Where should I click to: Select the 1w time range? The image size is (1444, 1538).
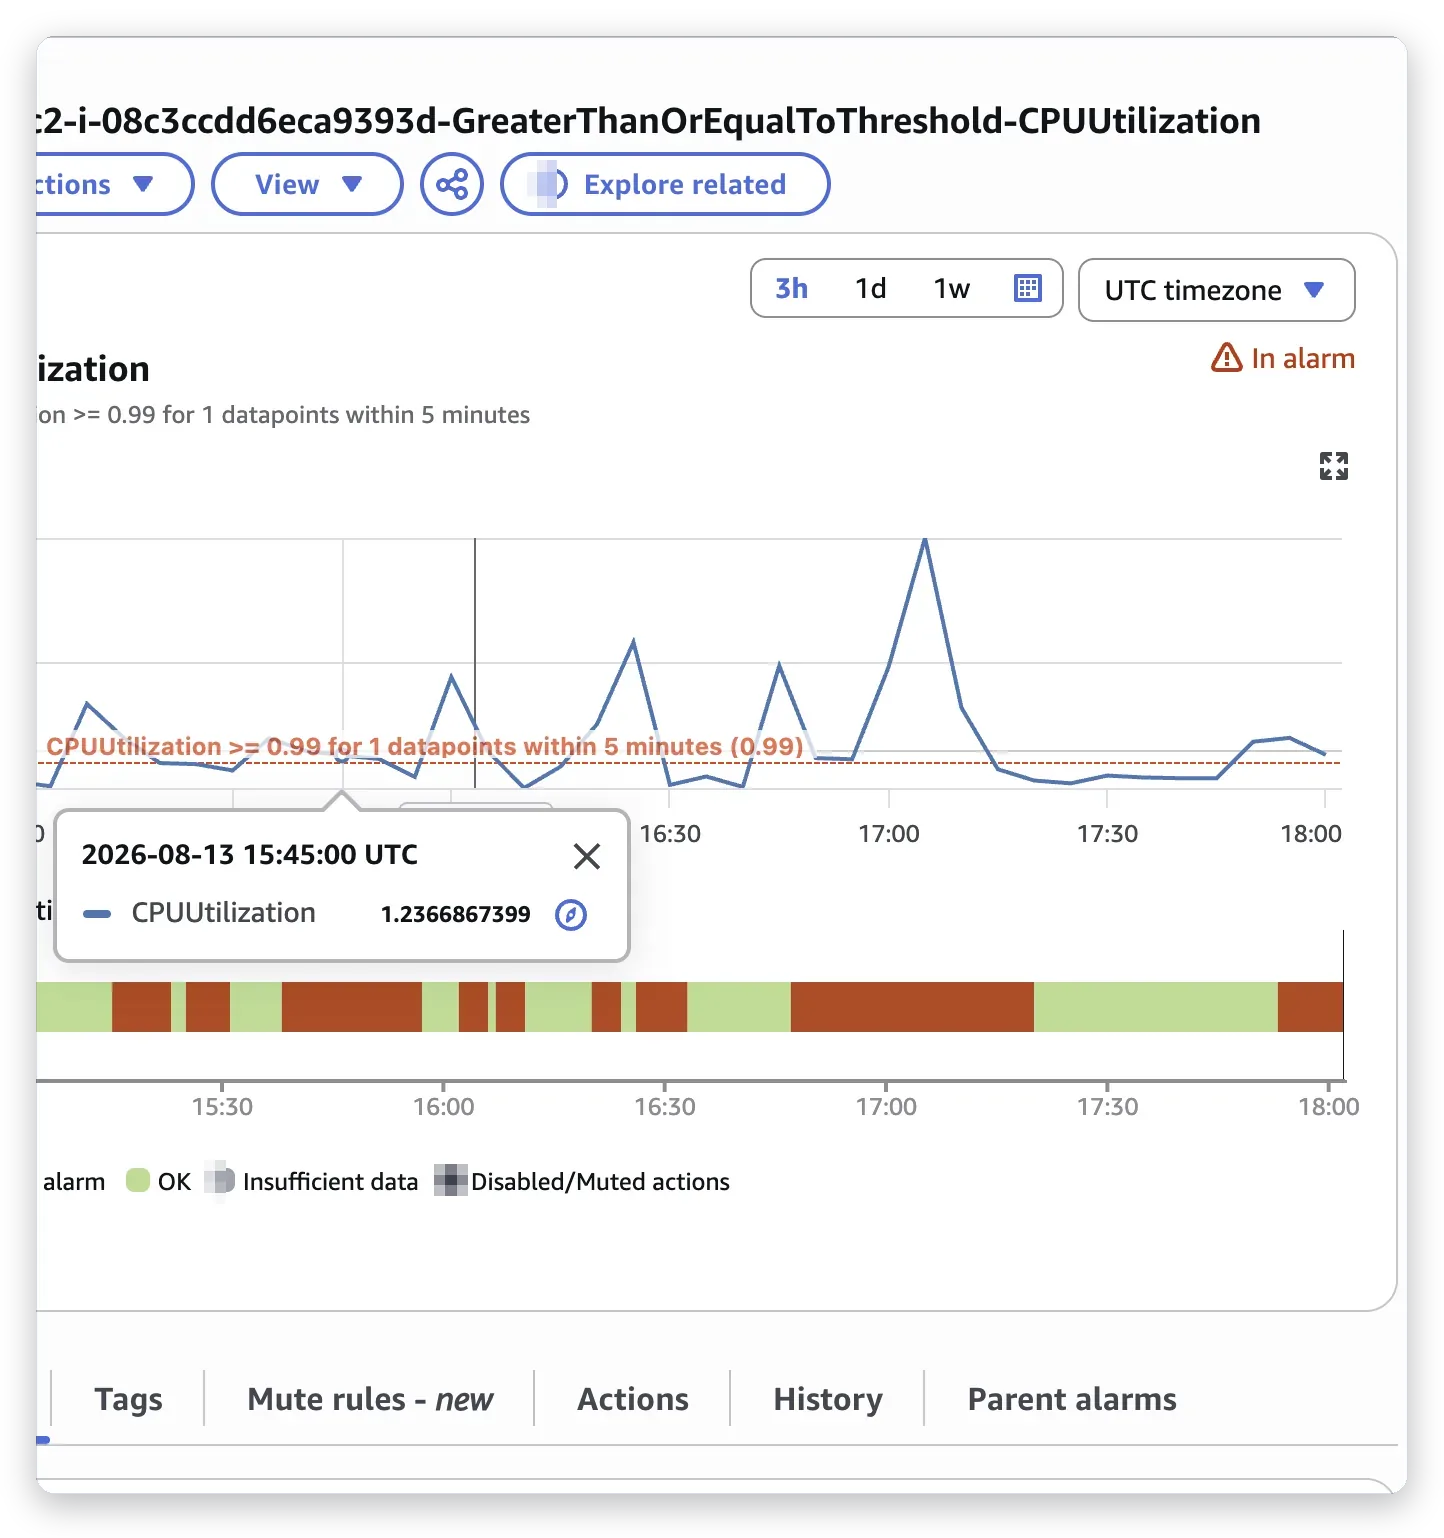(951, 288)
